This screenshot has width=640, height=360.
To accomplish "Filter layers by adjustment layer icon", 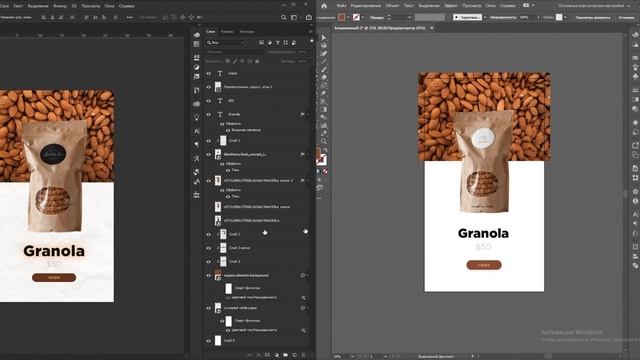I will [269, 42].
